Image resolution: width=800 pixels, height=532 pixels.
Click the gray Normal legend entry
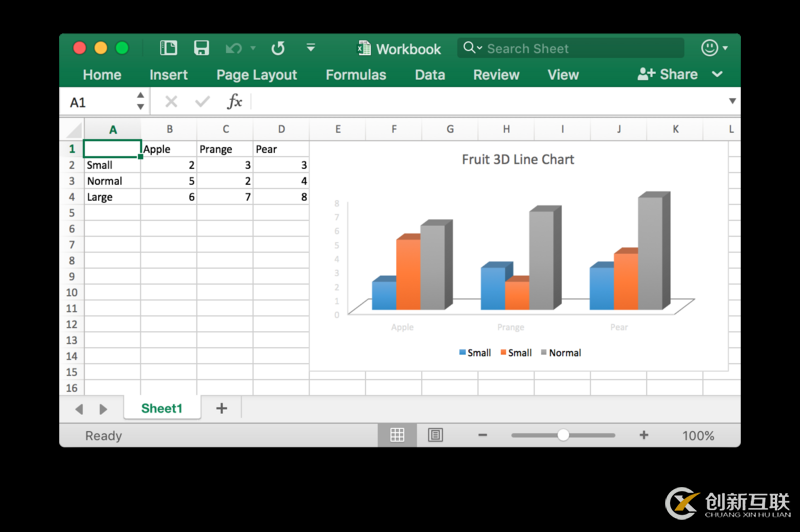tap(561, 352)
